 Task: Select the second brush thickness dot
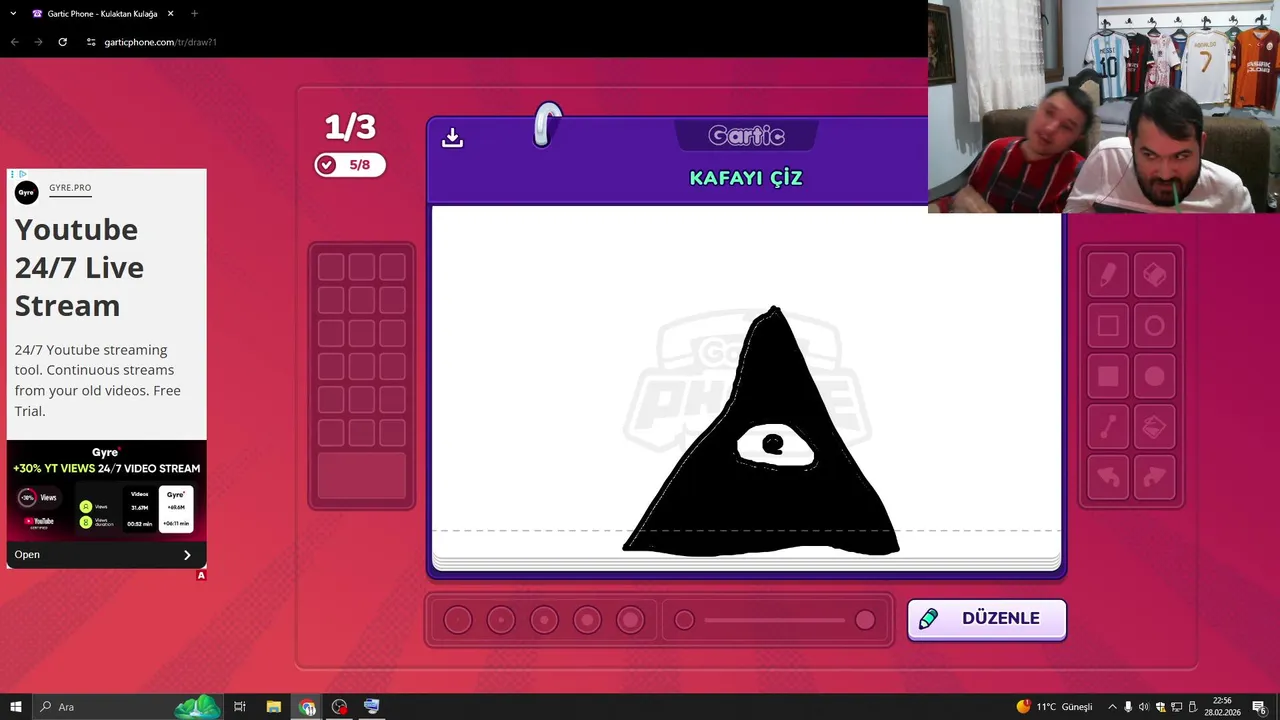coord(501,620)
